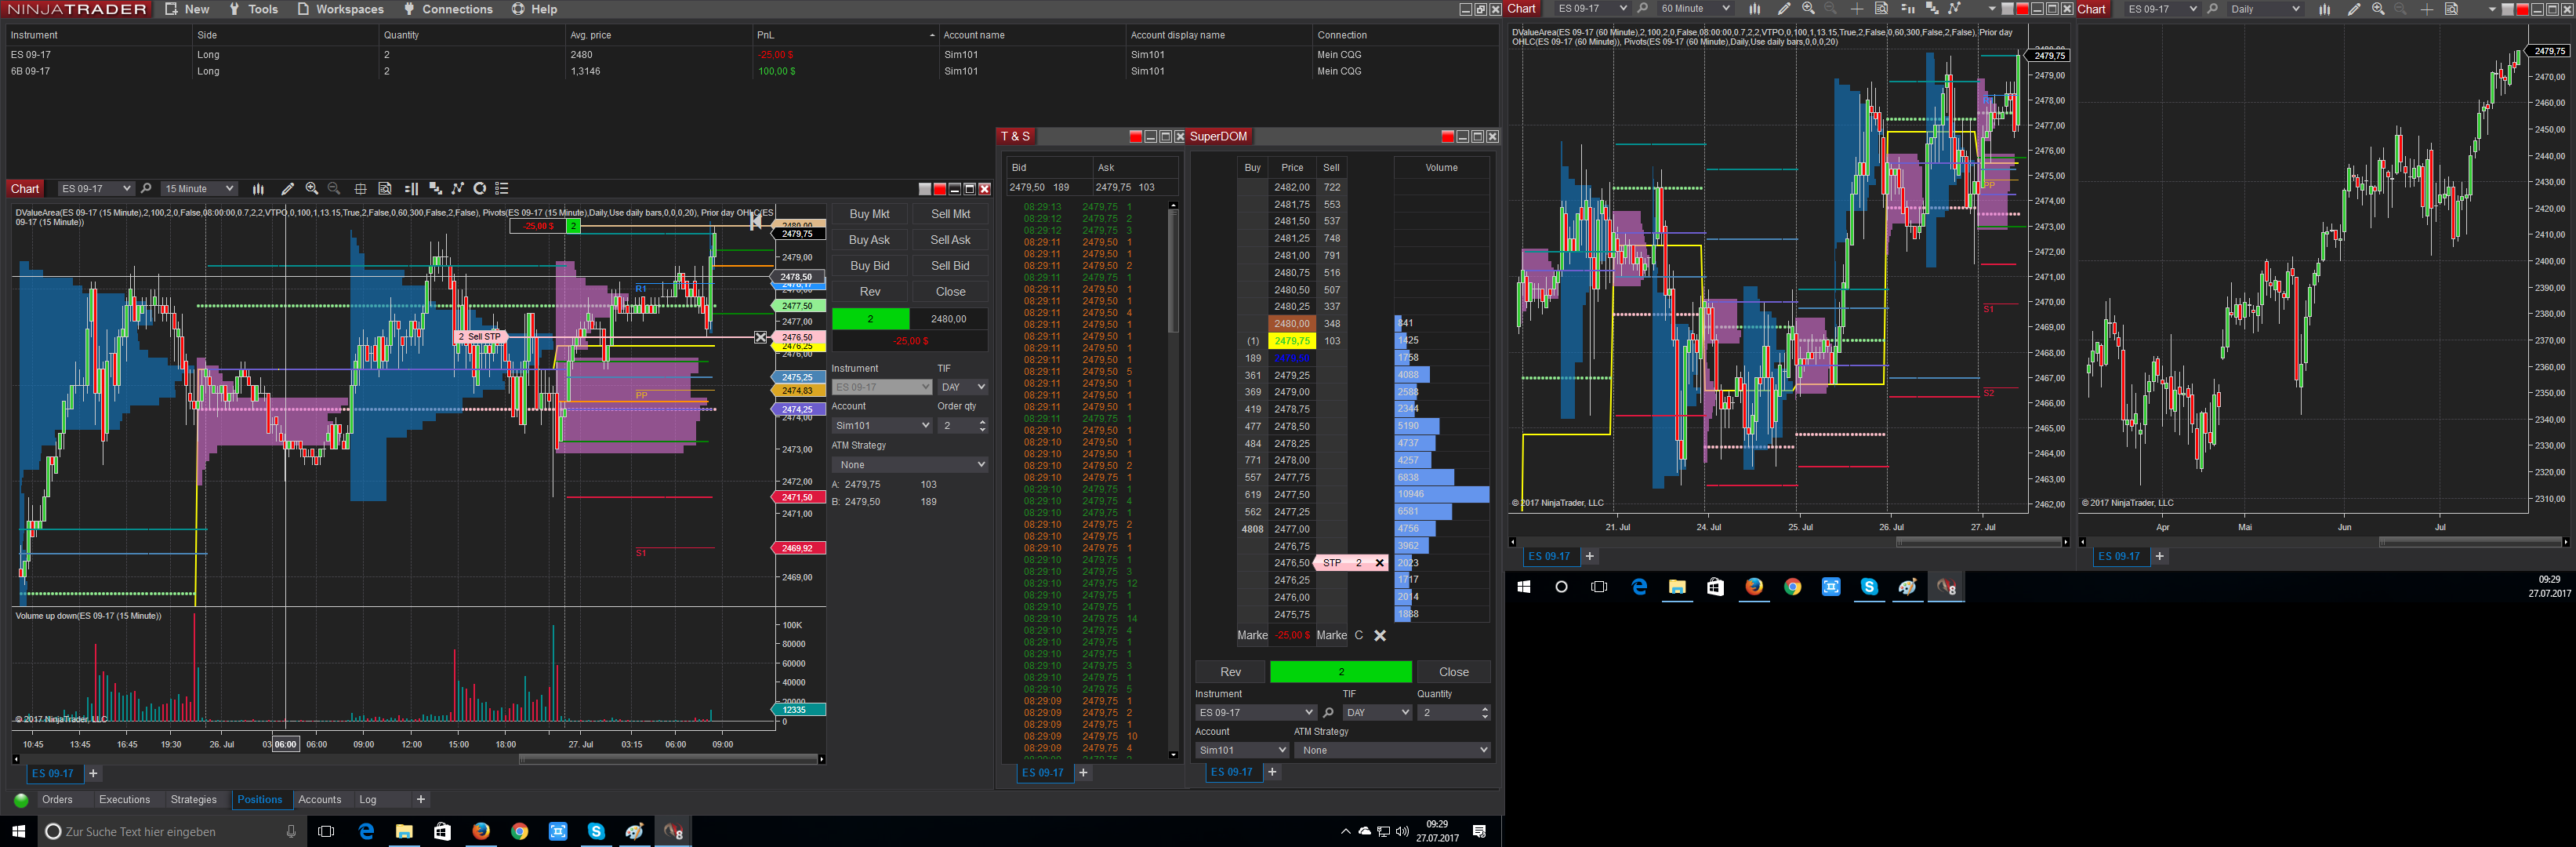Open bar type settings in Daily chart
The image size is (2576, 847).
coord(2324,9)
